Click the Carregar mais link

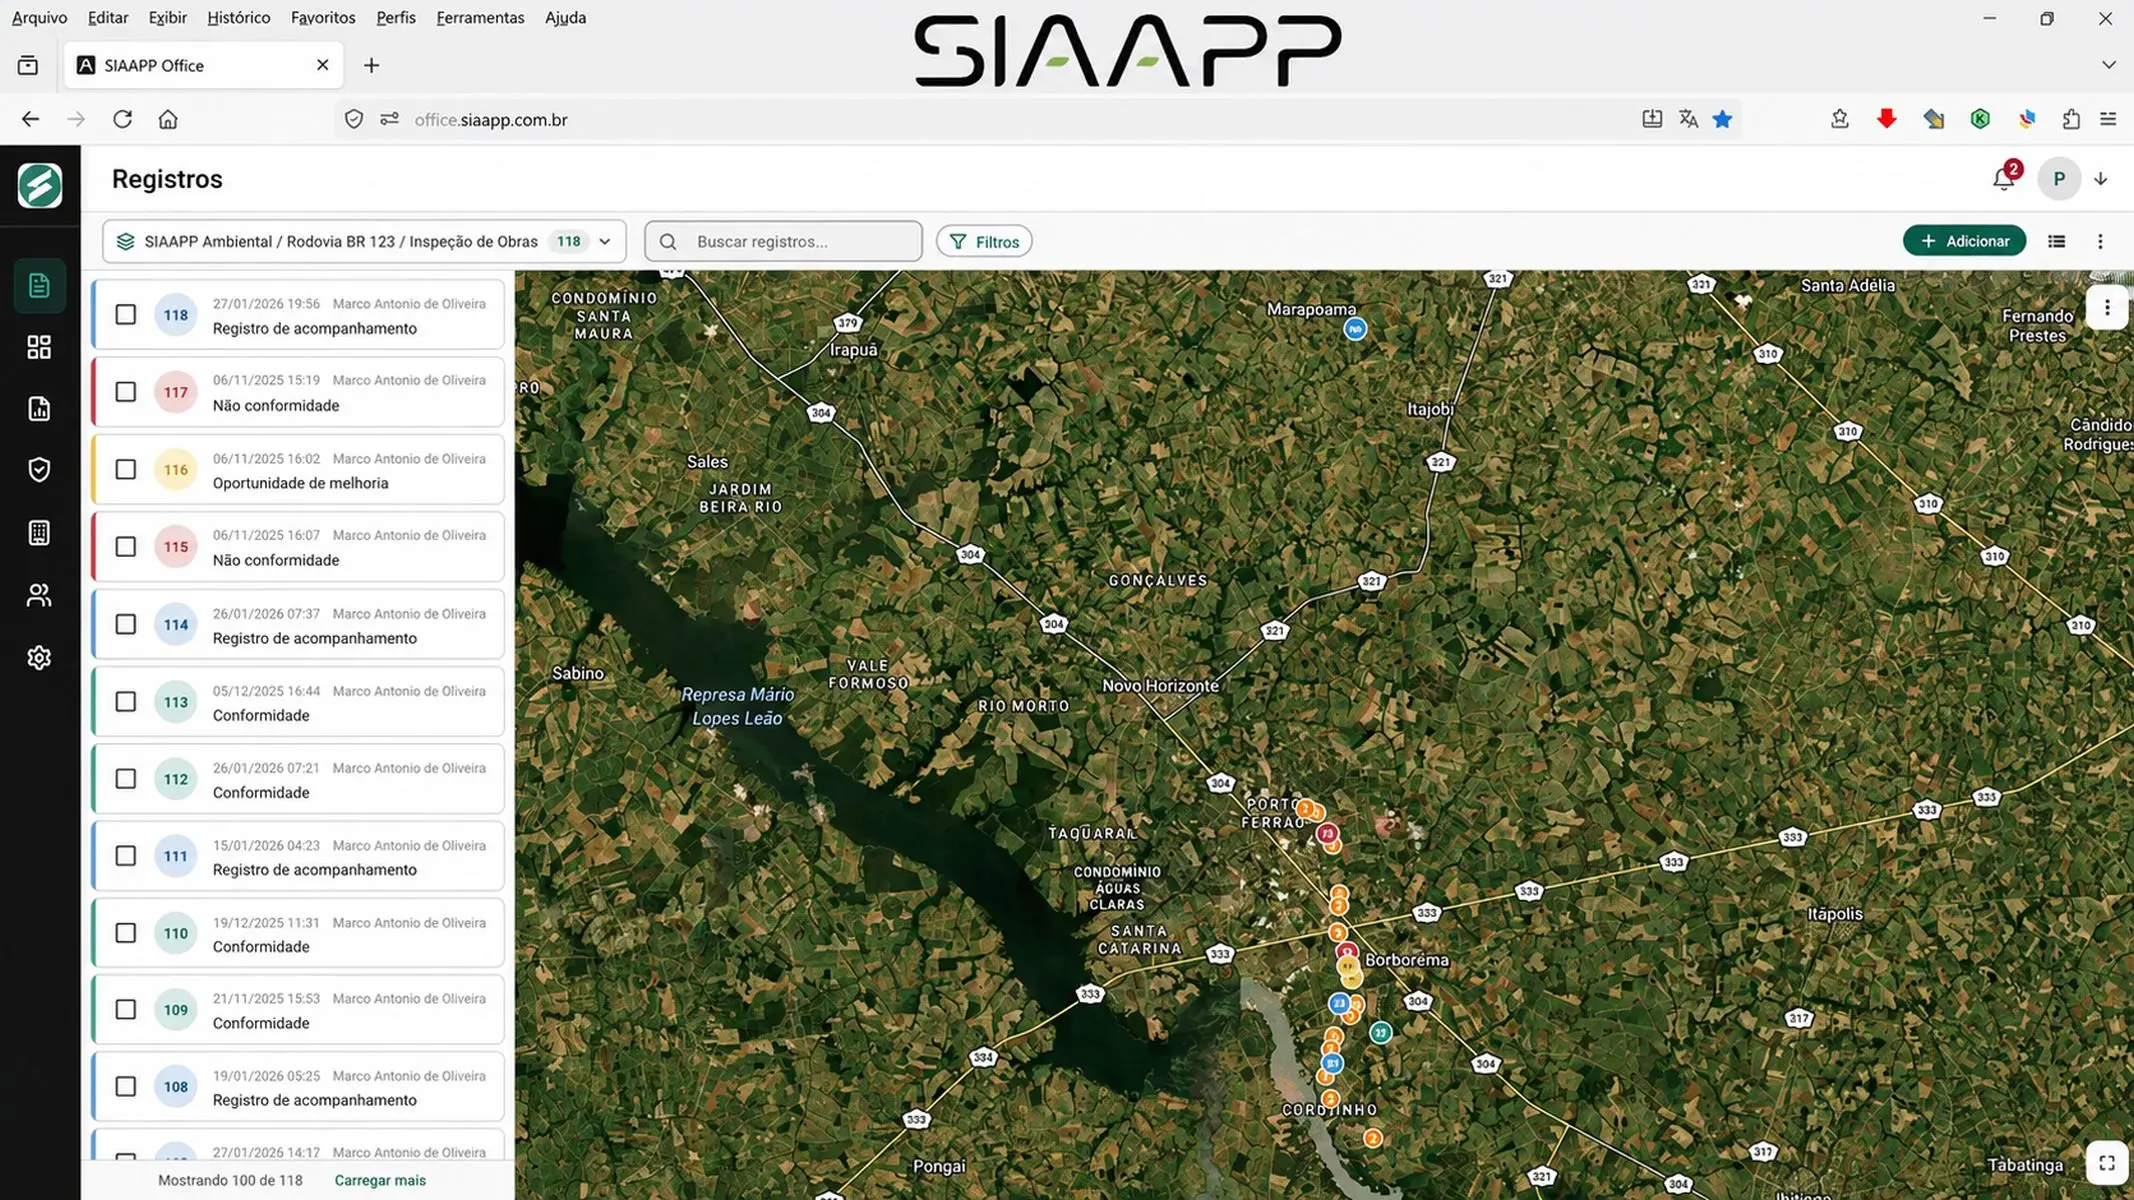380,1180
